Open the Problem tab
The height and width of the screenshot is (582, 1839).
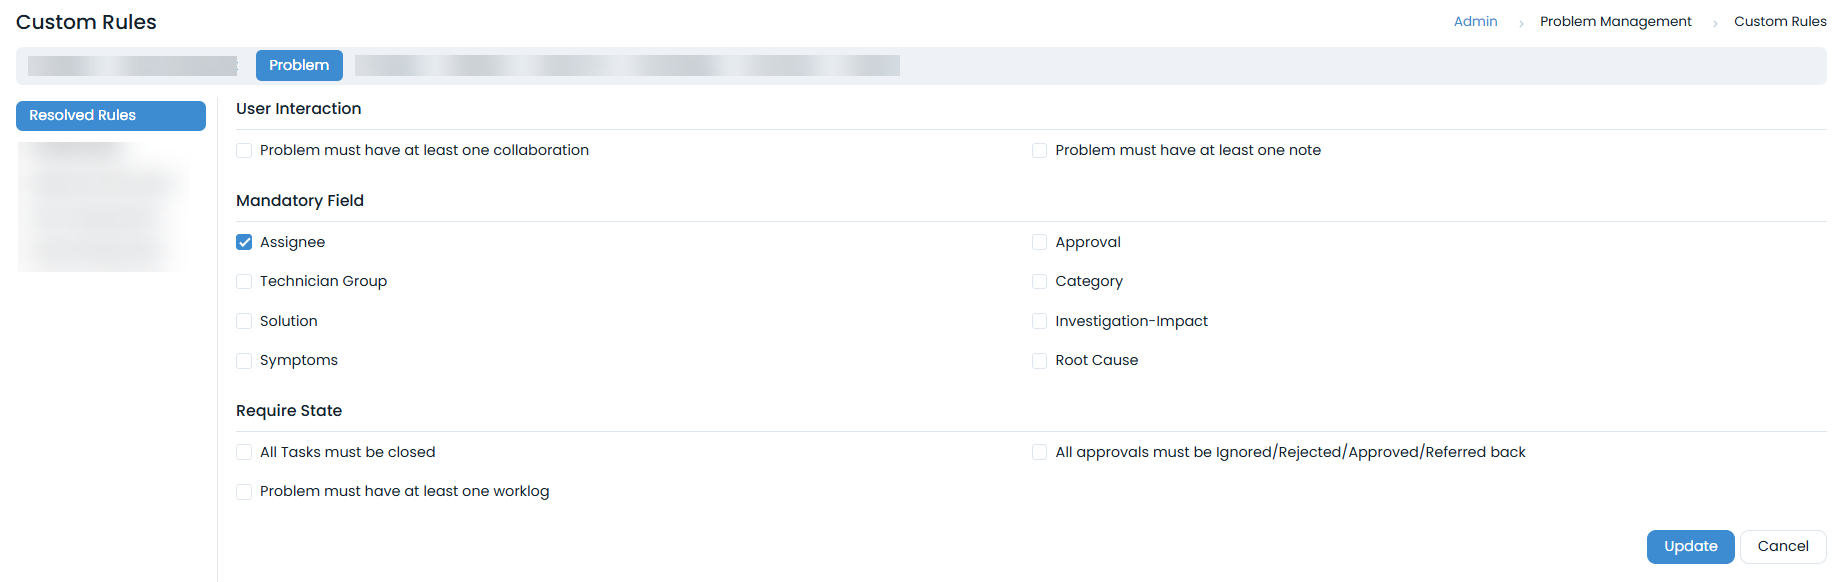[x=299, y=65]
